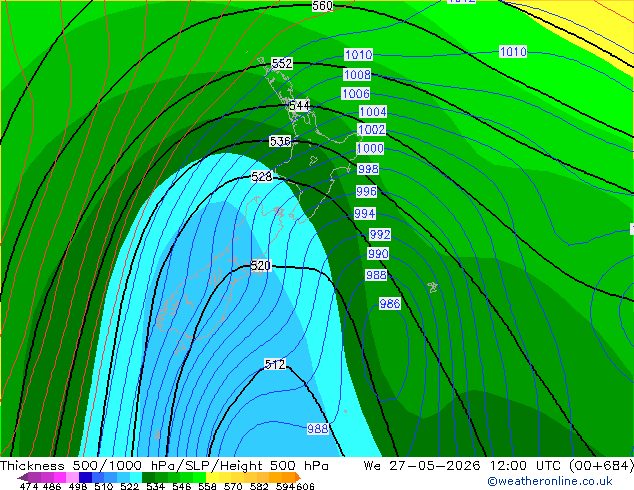Viewport: 634px width, 490px height.
Task: Click the cyan 522 legend swatch
Action: pyautogui.click(x=136, y=477)
